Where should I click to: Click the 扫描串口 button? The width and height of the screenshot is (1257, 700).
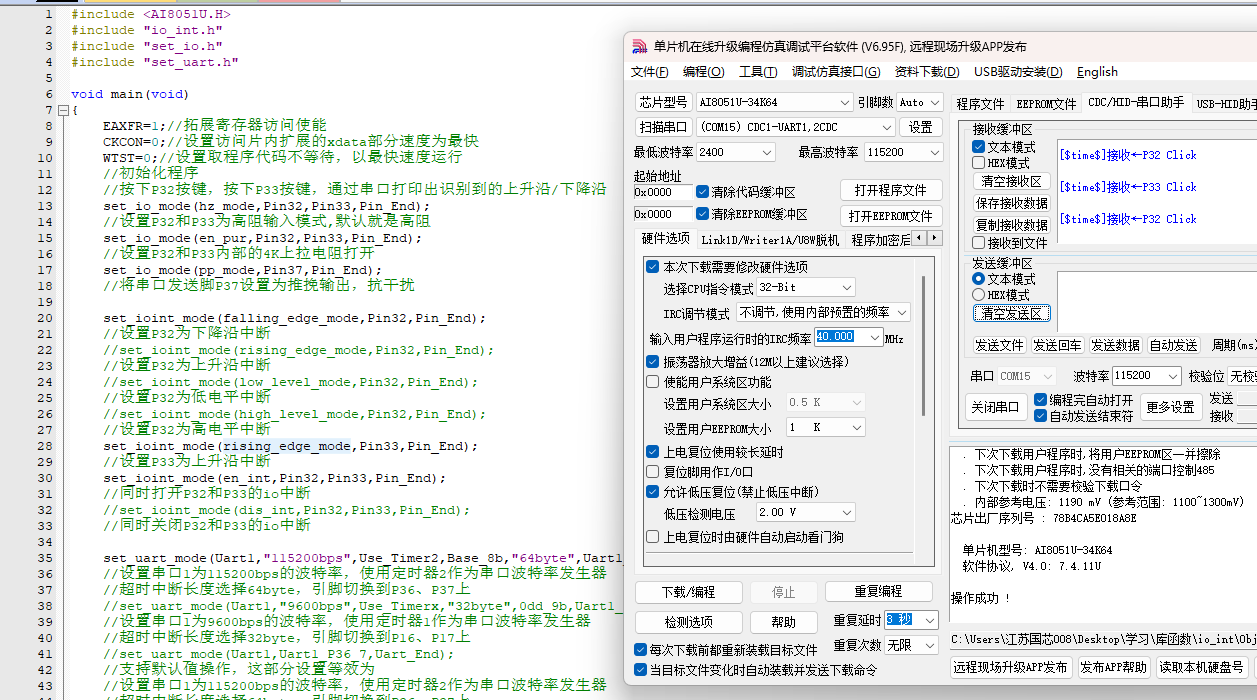coord(663,127)
